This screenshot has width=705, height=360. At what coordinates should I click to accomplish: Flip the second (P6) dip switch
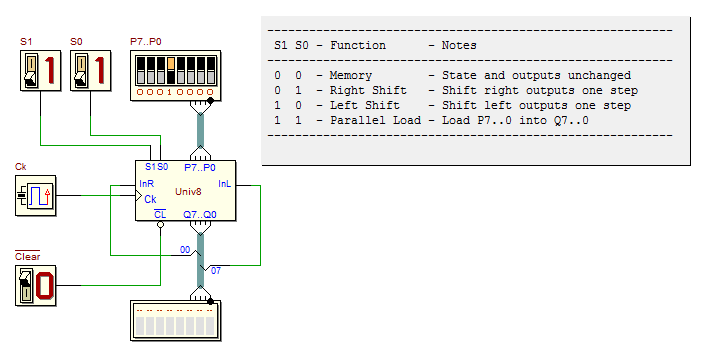click(x=151, y=70)
